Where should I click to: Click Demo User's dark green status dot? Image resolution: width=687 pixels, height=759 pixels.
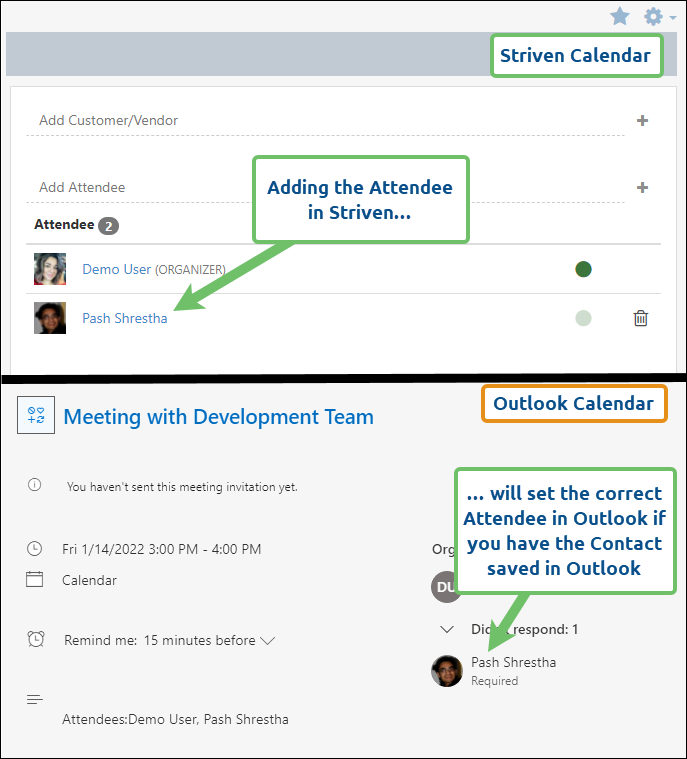[583, 269]
